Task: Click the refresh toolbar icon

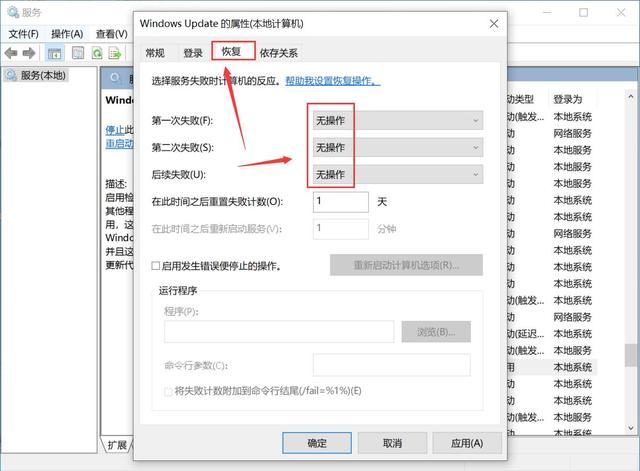Action: point(97,53)
